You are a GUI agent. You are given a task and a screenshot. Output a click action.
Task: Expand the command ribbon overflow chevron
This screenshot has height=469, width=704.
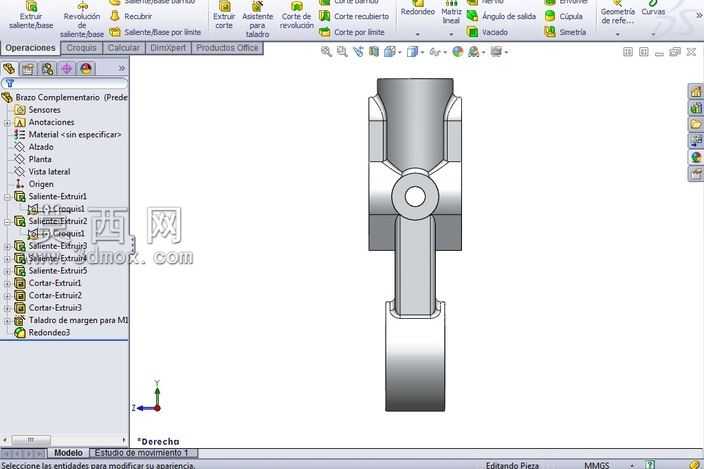tap(699, 15)
